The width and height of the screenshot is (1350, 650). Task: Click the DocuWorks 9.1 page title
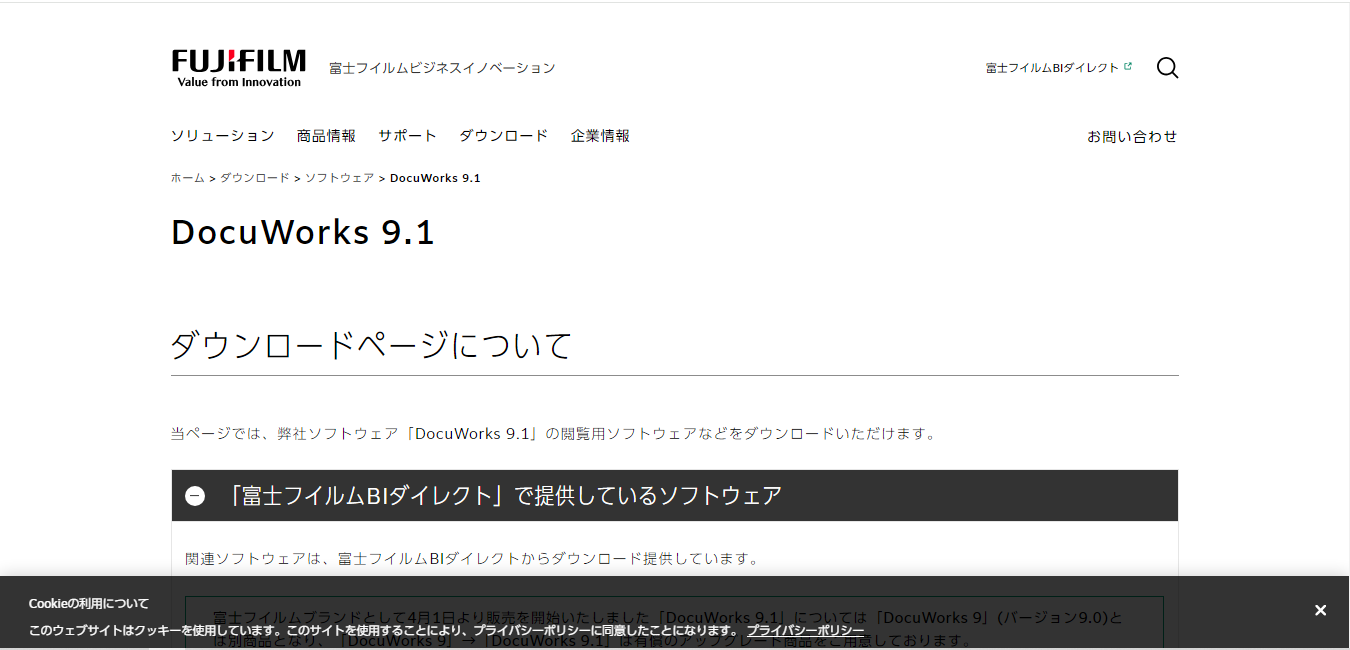click(x=303, y=232)
